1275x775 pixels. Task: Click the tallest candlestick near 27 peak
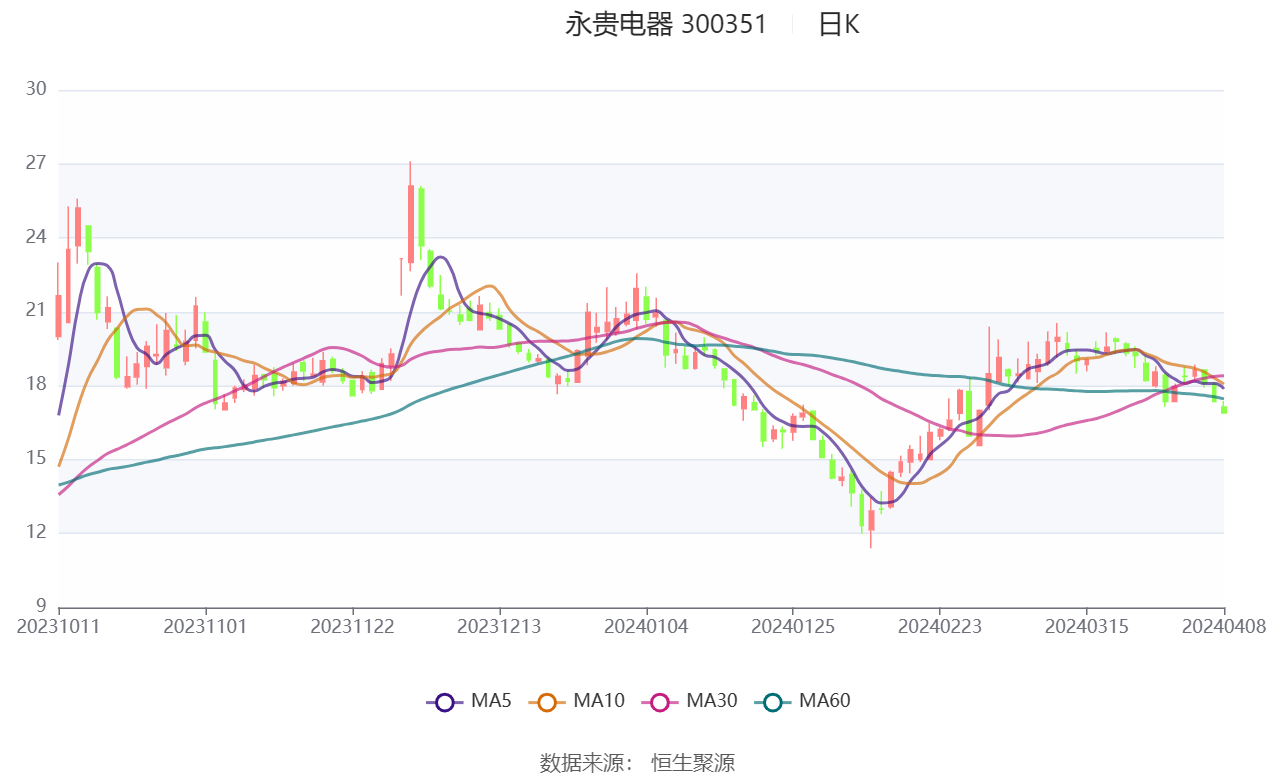pyautogui.click(x=410, y=216)
